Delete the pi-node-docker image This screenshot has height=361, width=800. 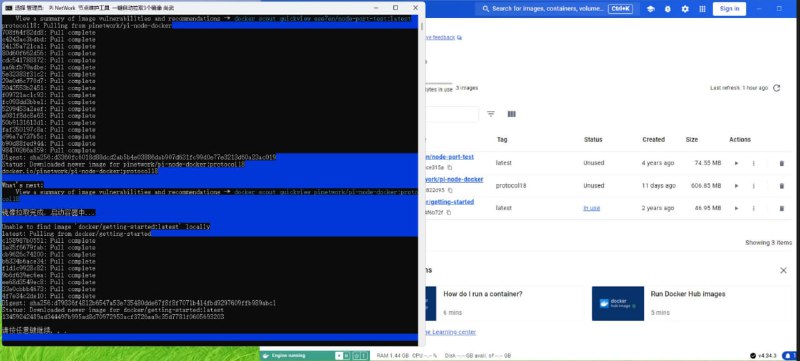[782, 186]
